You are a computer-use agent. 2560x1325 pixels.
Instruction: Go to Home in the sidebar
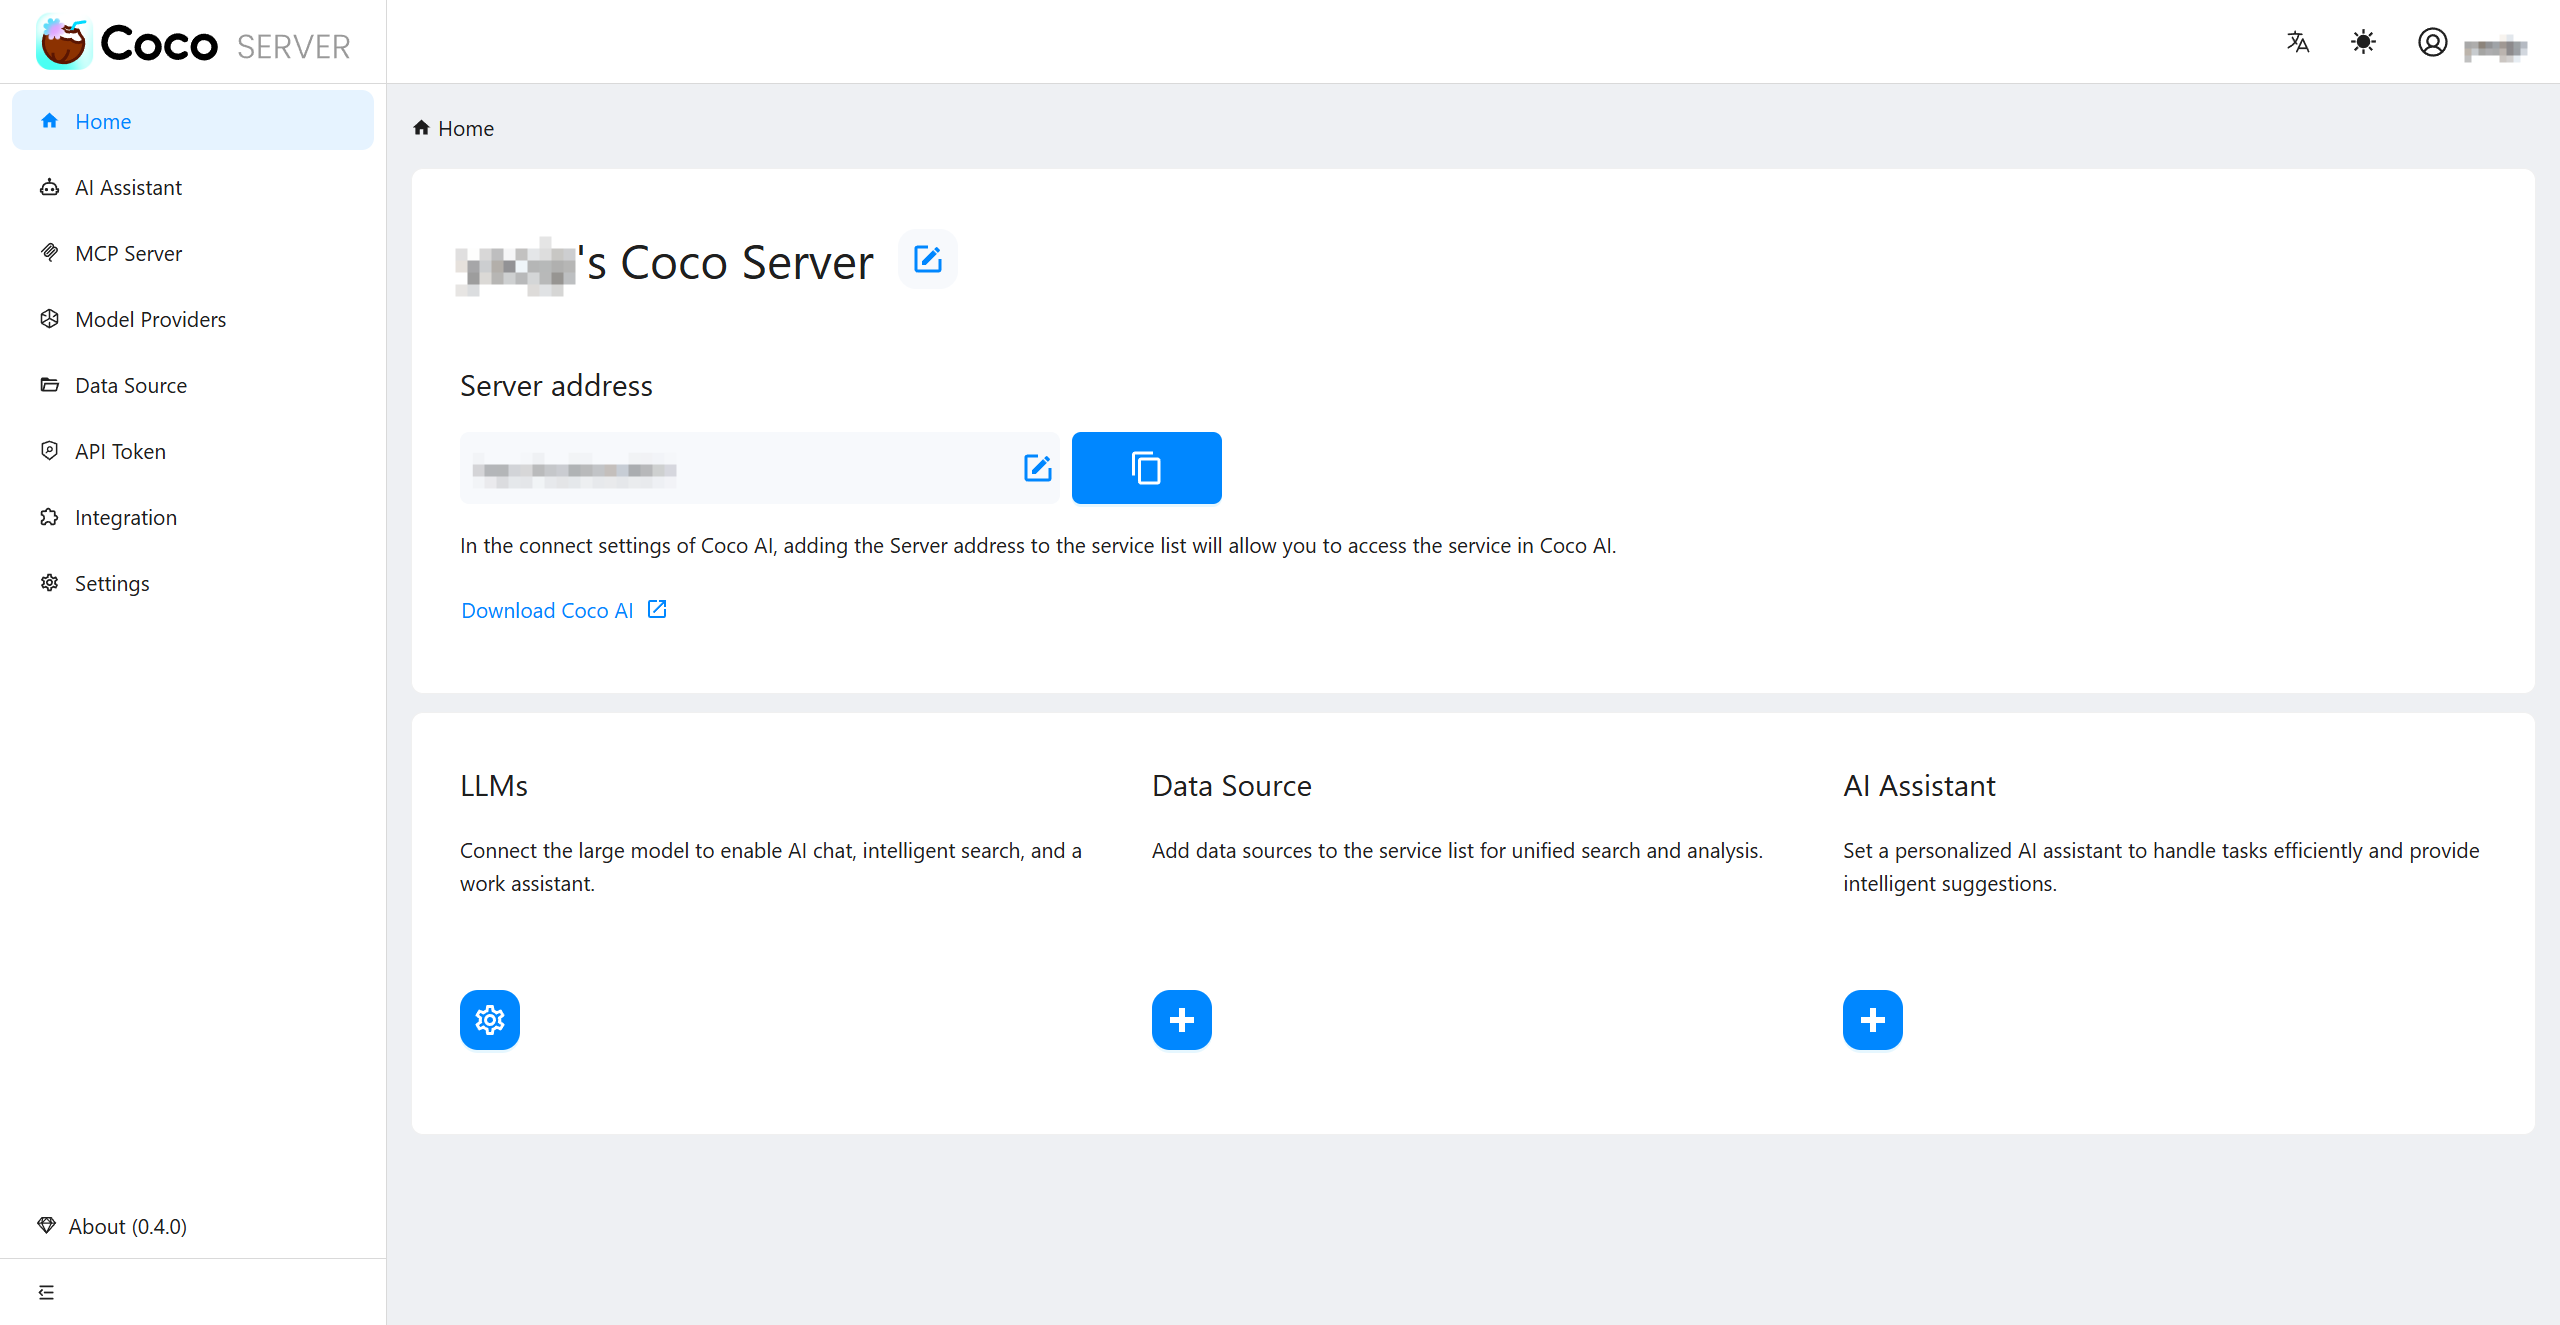(x=193, y=121)
